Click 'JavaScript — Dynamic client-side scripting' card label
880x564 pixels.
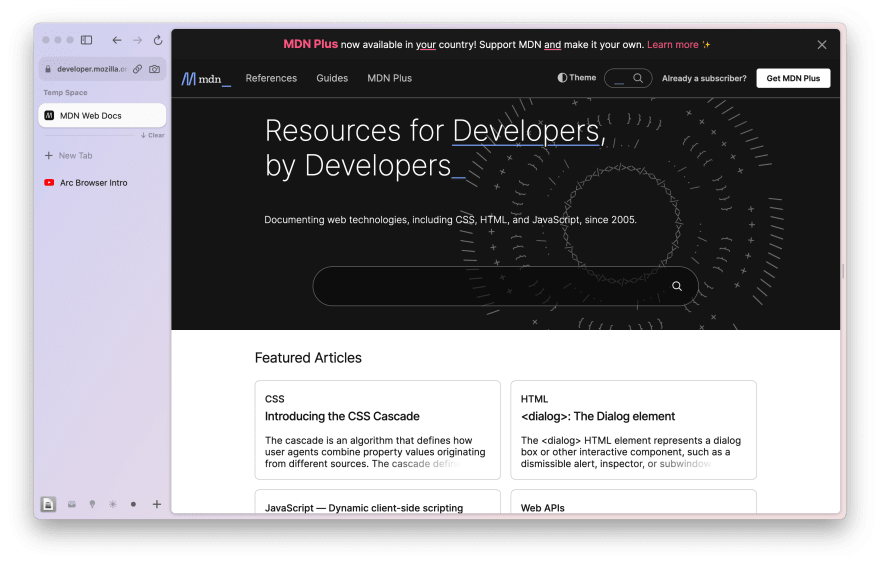click(x=364, y=508)
